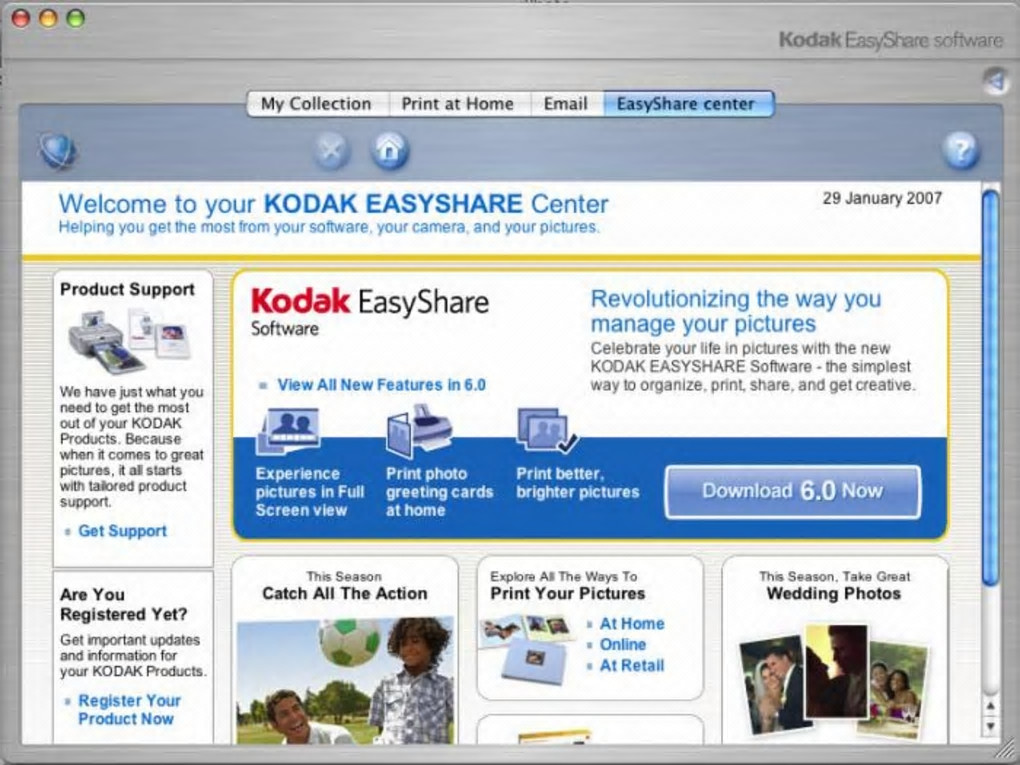Click Revolutionizing the way you manage heading
1020x765 pixels.
click(x=736, y=311)
